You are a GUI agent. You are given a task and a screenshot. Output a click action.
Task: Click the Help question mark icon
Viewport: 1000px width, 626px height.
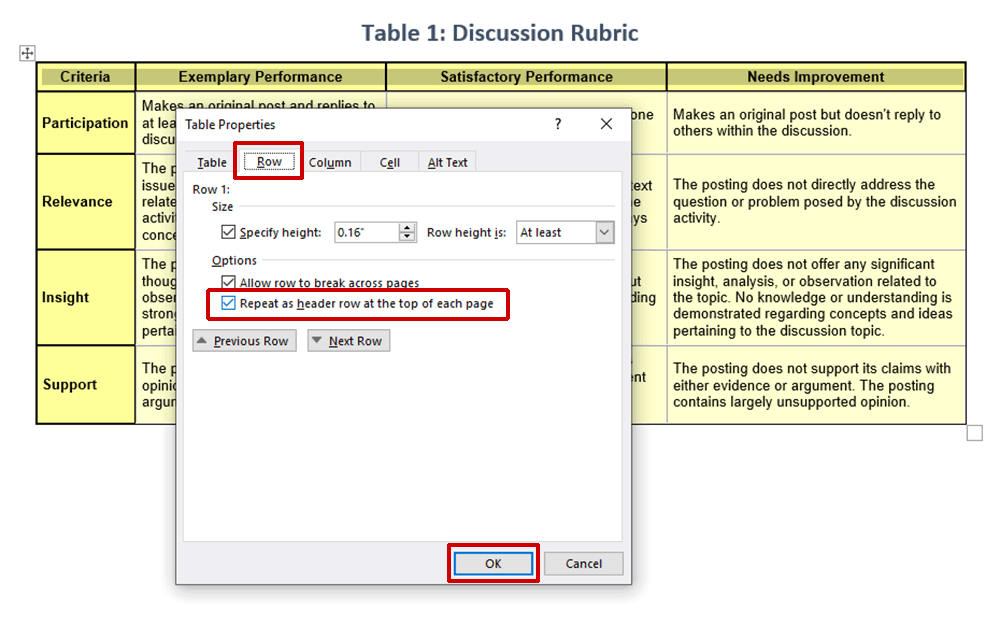557,125
